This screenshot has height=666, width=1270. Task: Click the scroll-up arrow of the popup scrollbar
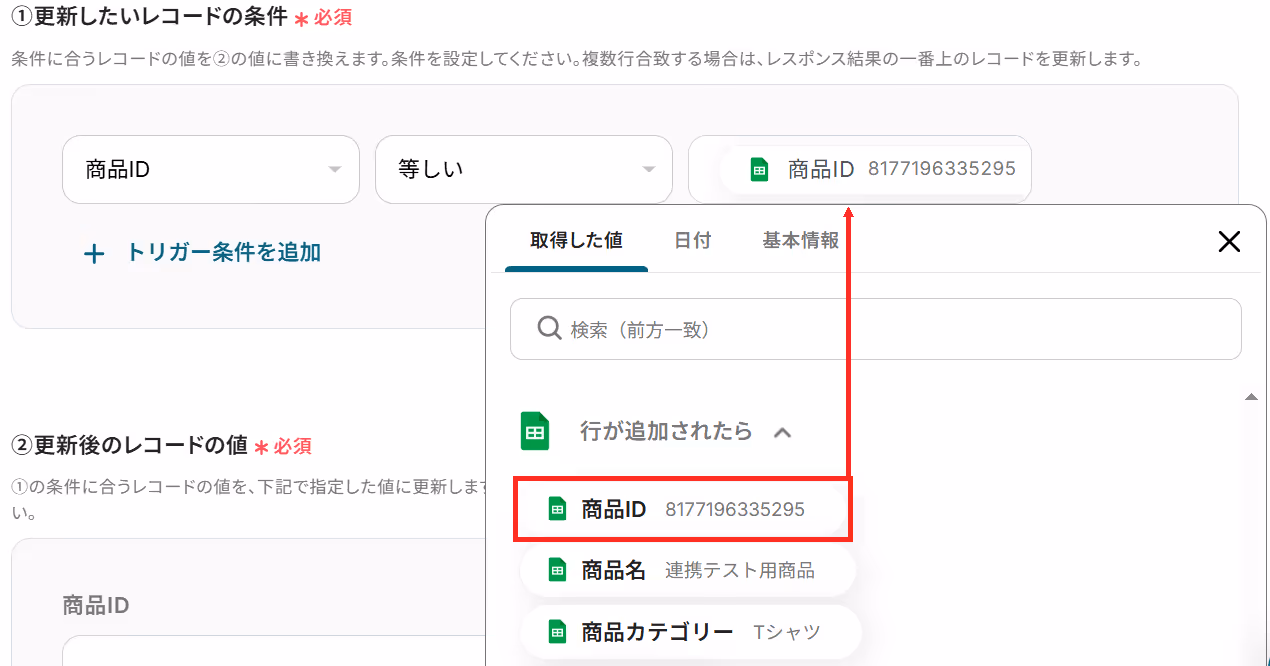1250,398
